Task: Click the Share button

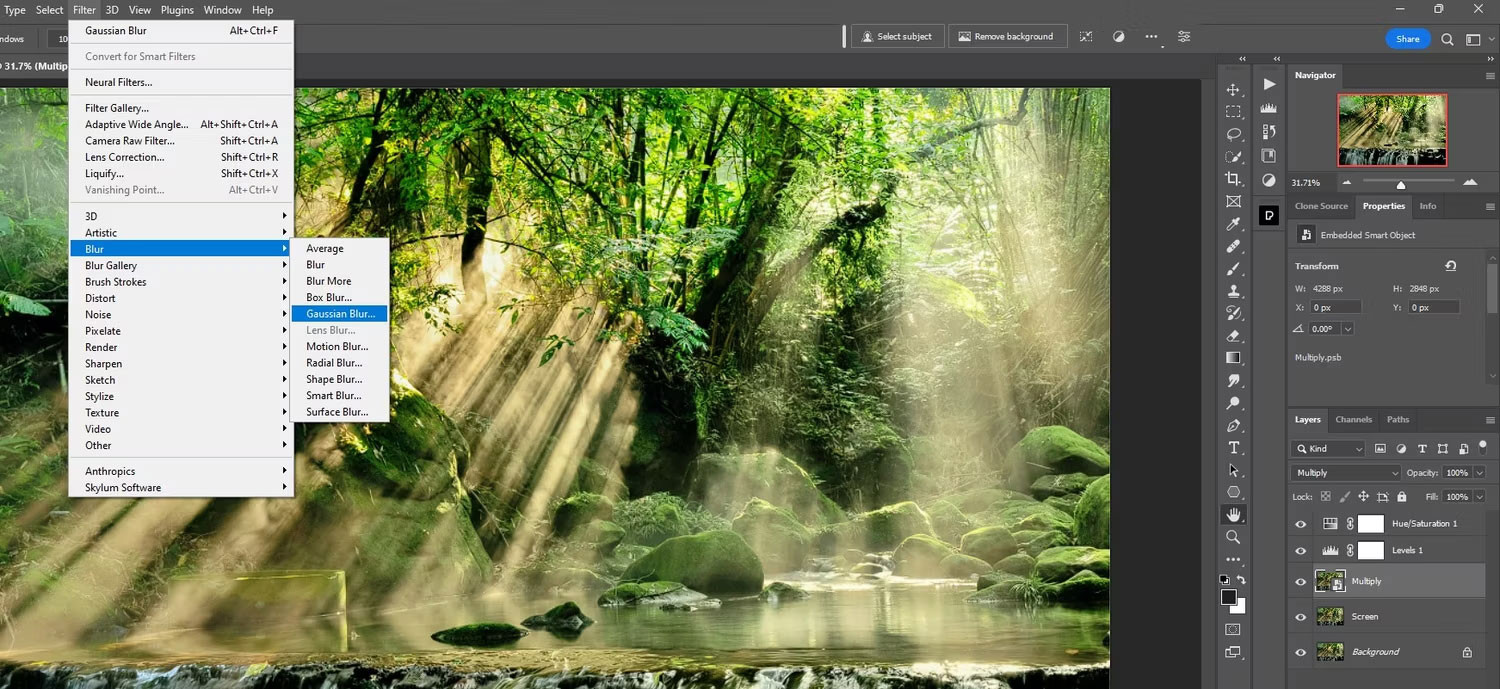Action: [1408, 39]
